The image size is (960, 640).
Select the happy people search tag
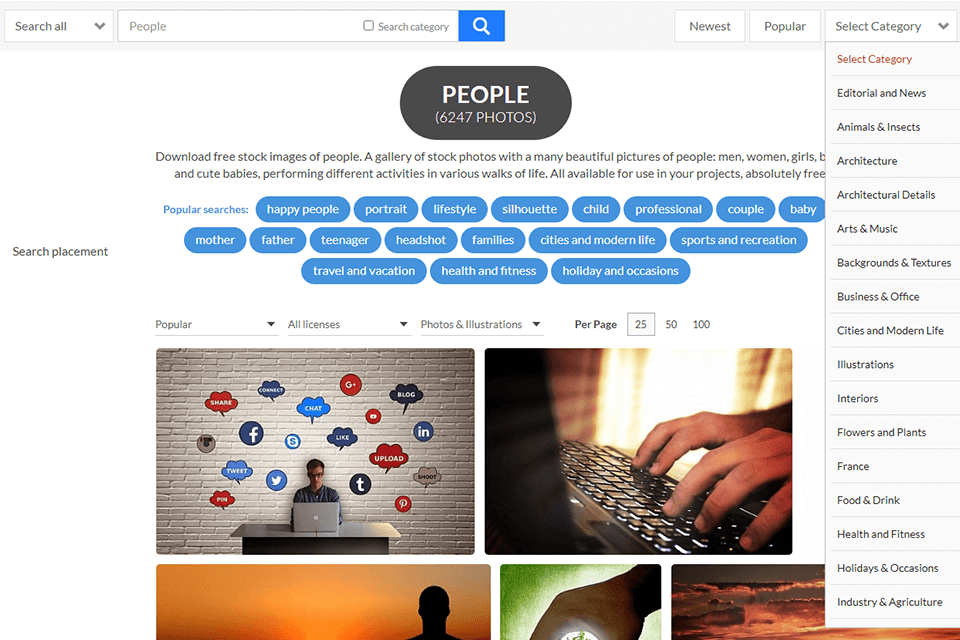(x=302, y=209)
